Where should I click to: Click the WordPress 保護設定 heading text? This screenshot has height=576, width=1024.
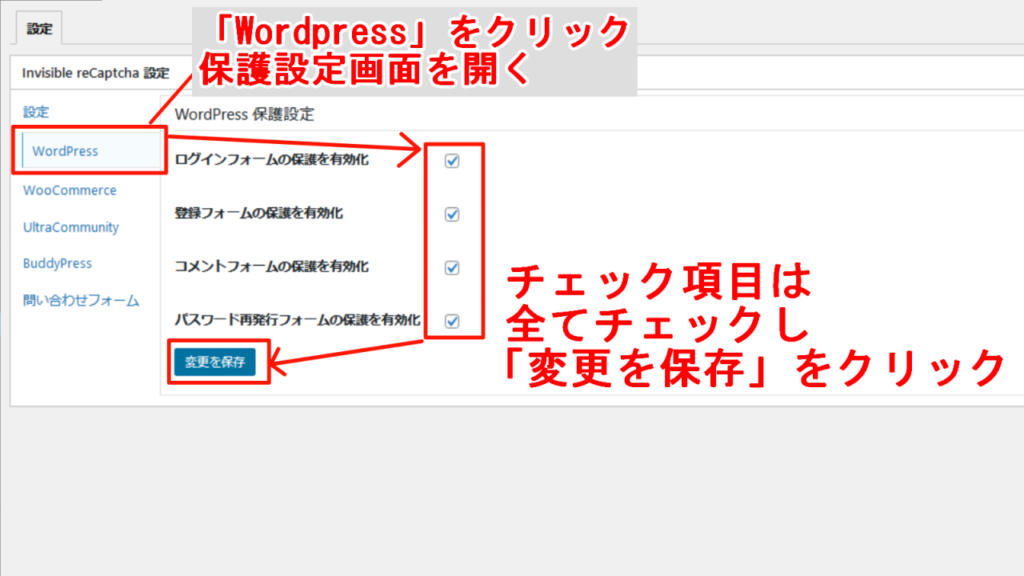[x=244, y=114]
